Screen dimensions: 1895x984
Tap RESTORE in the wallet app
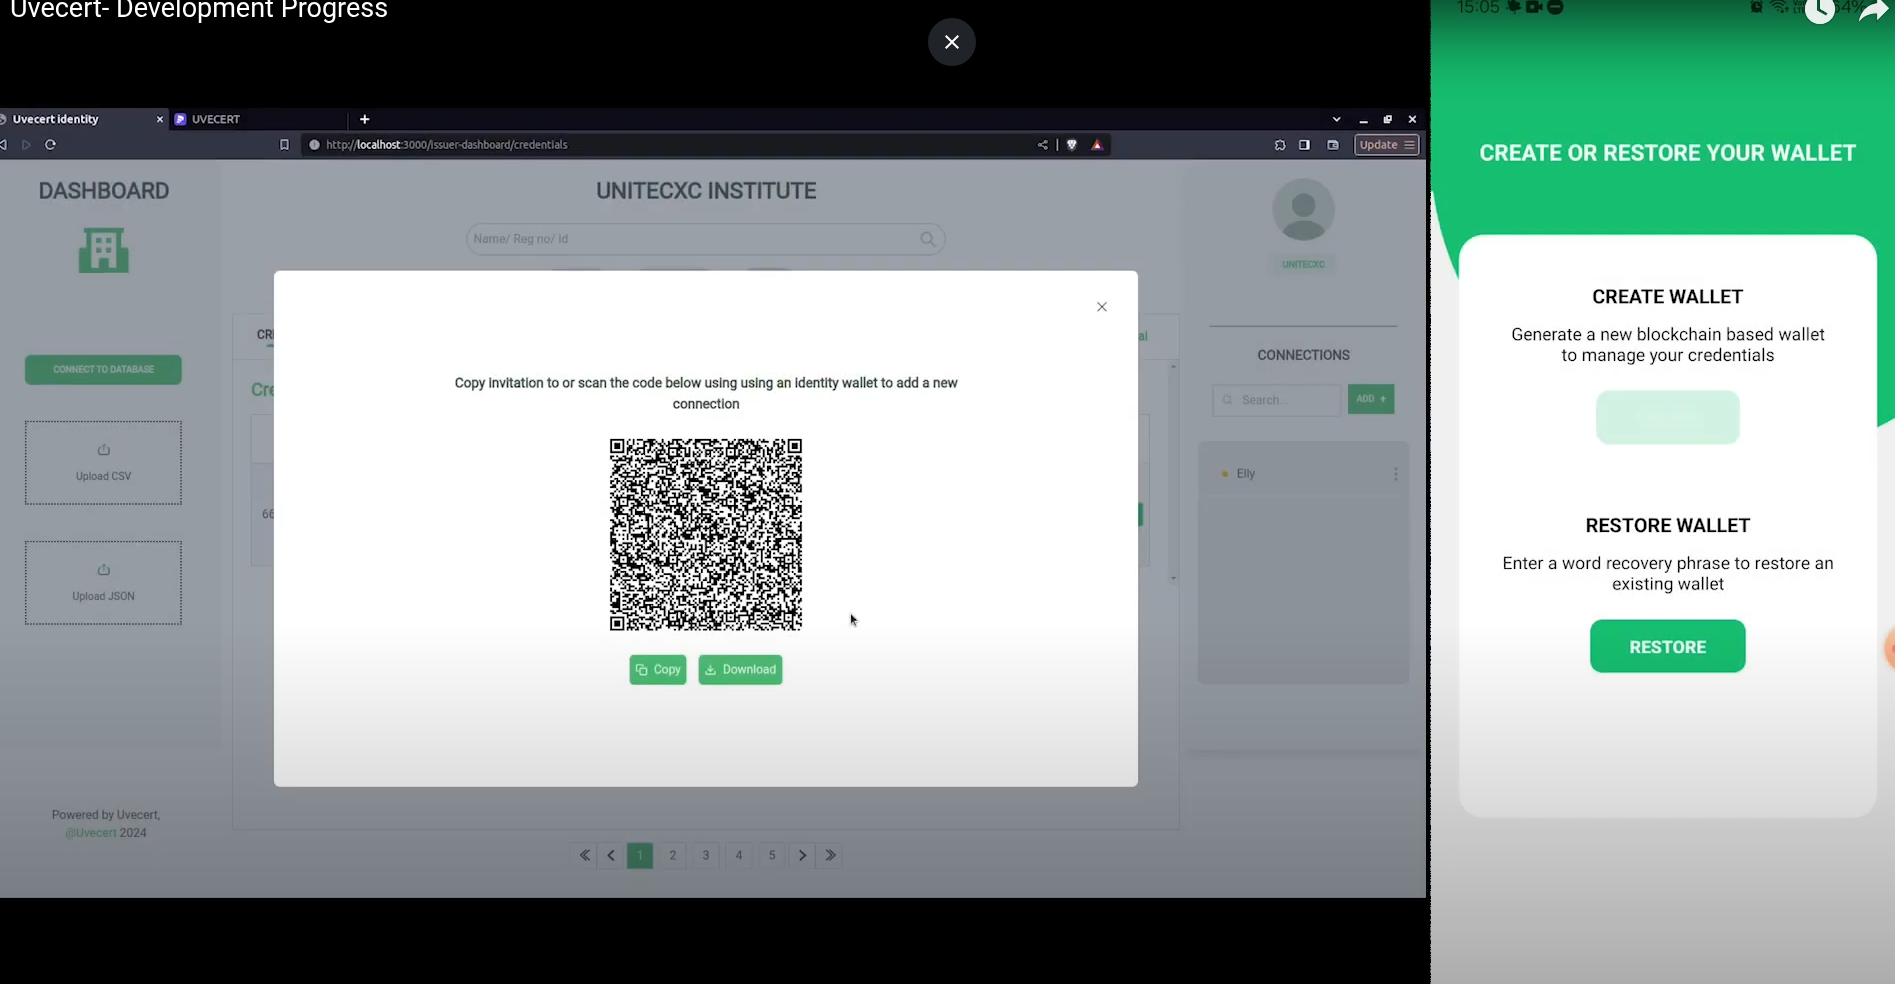tap(1667, 647)
